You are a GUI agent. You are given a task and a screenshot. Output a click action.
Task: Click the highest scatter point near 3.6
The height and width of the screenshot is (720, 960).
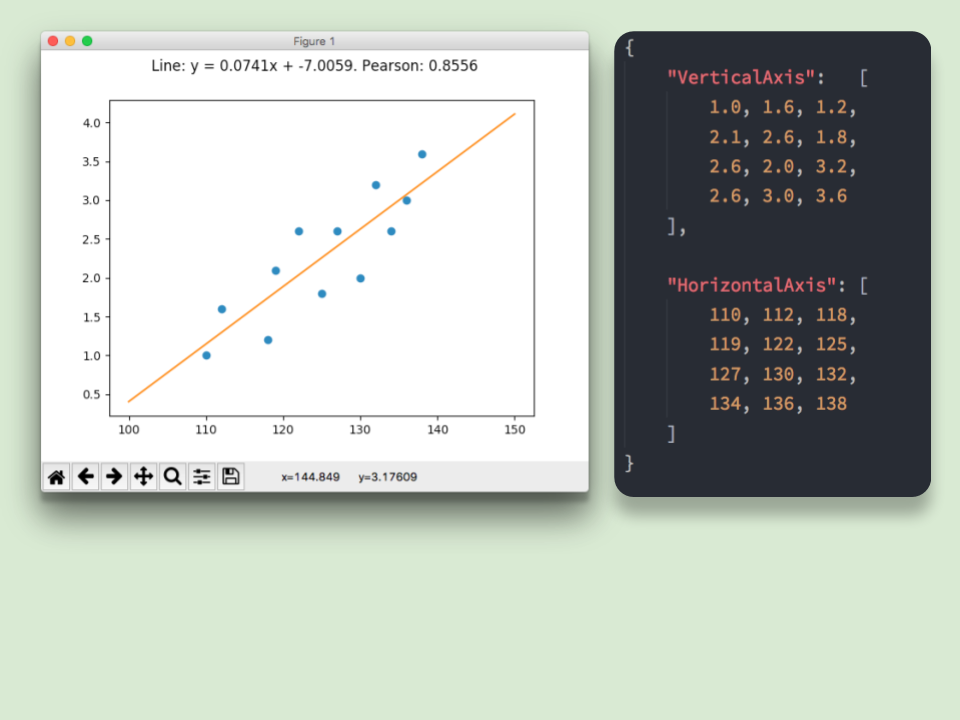[422, 154]
